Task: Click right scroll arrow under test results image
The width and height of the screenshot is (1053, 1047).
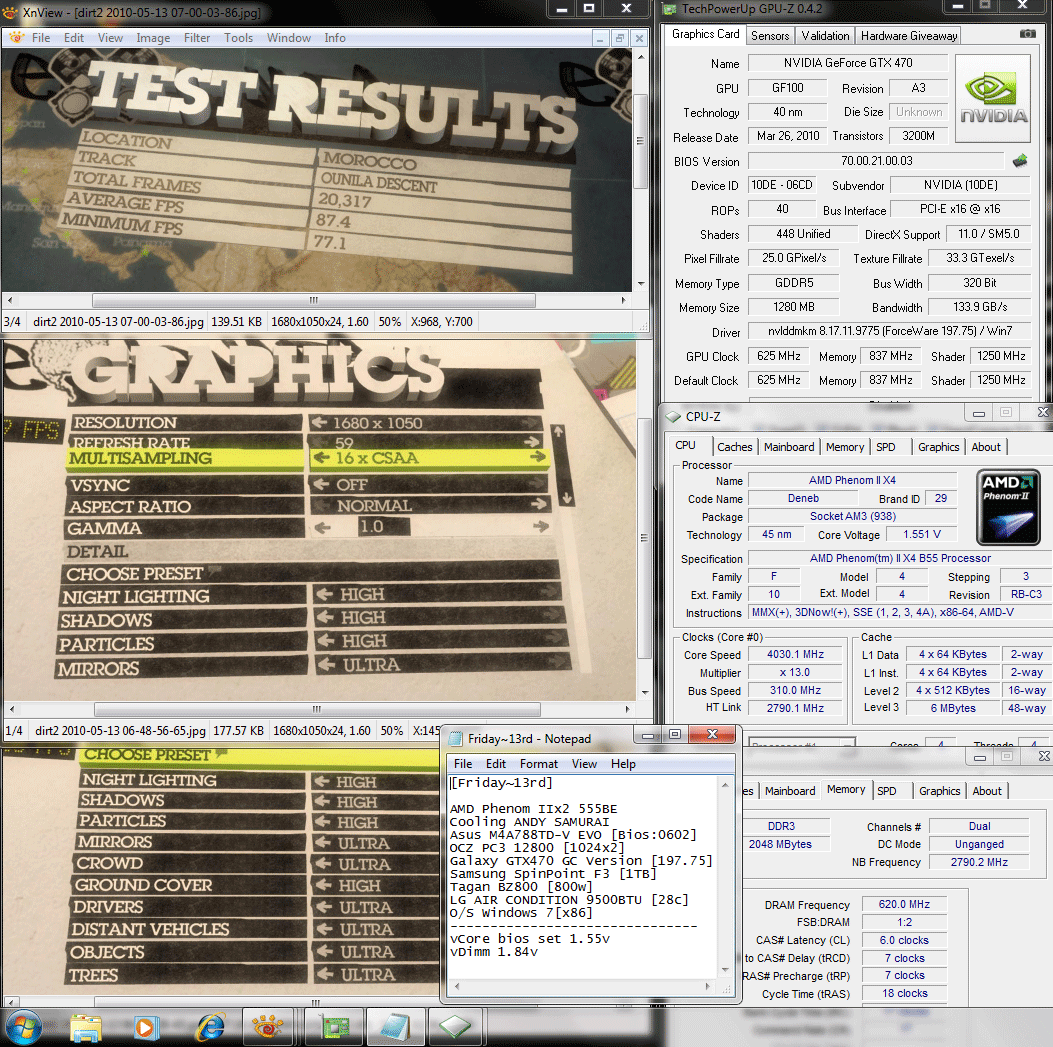Action: [x=624, y=300]
